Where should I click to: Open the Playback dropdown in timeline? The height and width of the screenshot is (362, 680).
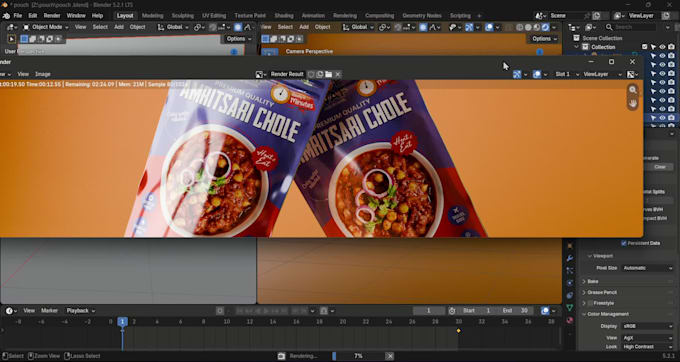81,310
